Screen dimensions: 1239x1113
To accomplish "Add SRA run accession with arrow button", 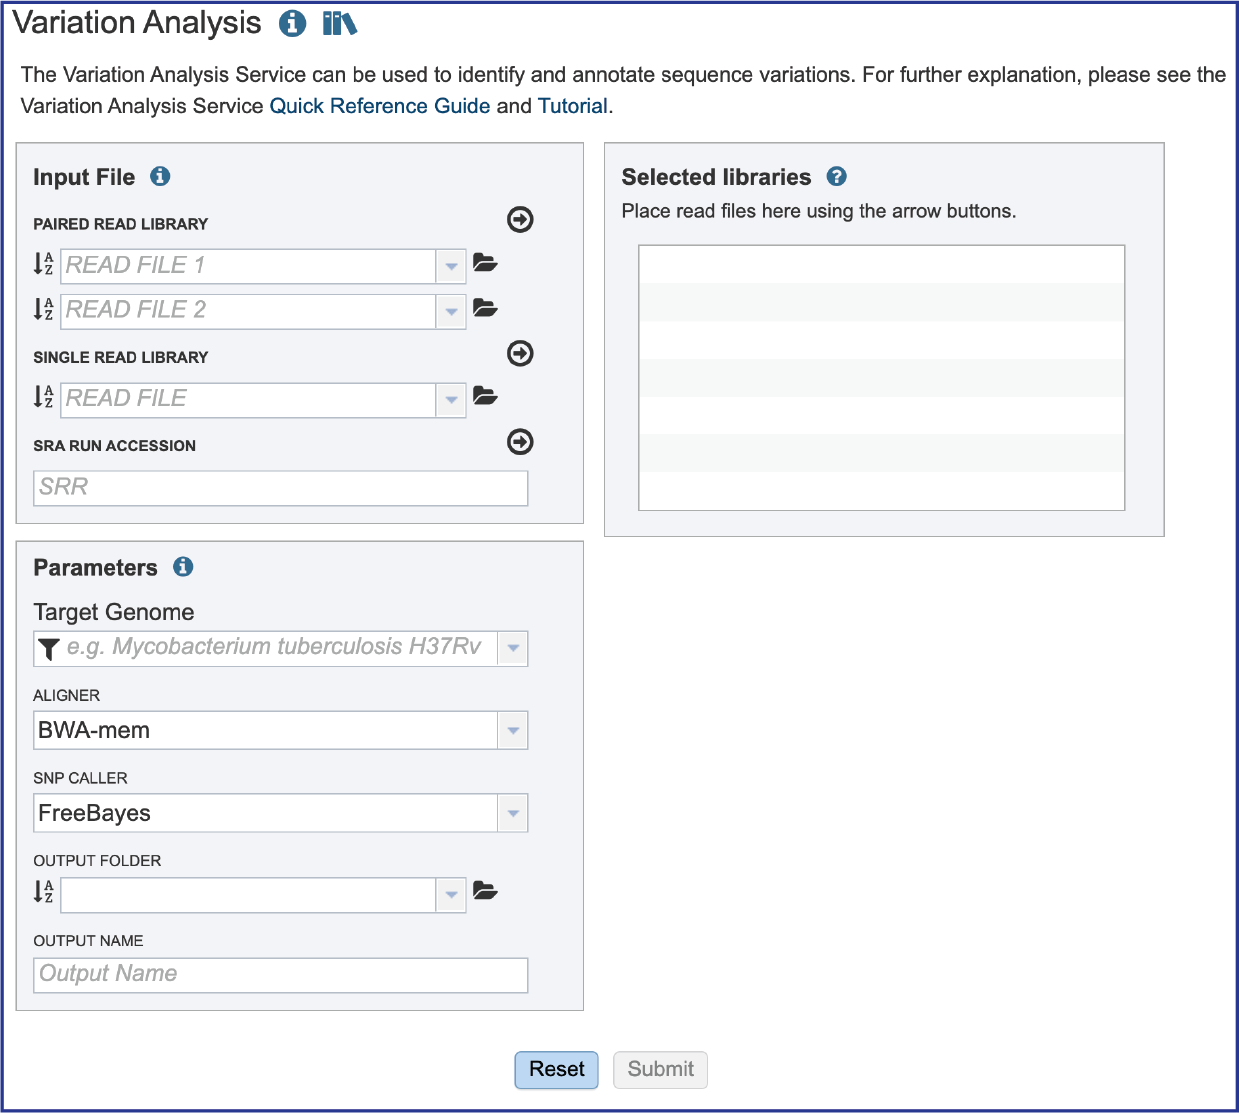I will (x=520, y=442).
